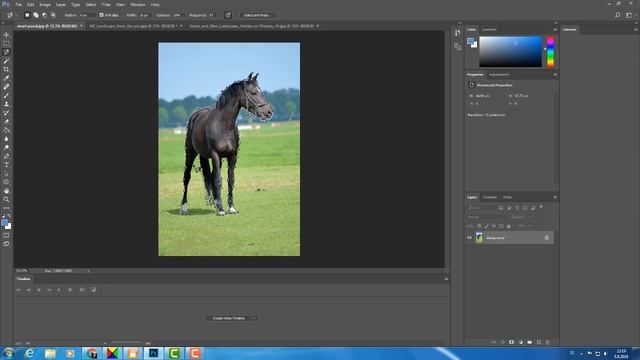The image size is (640, 360).
Task: Select the Move tool
Action: click(6, 35)
